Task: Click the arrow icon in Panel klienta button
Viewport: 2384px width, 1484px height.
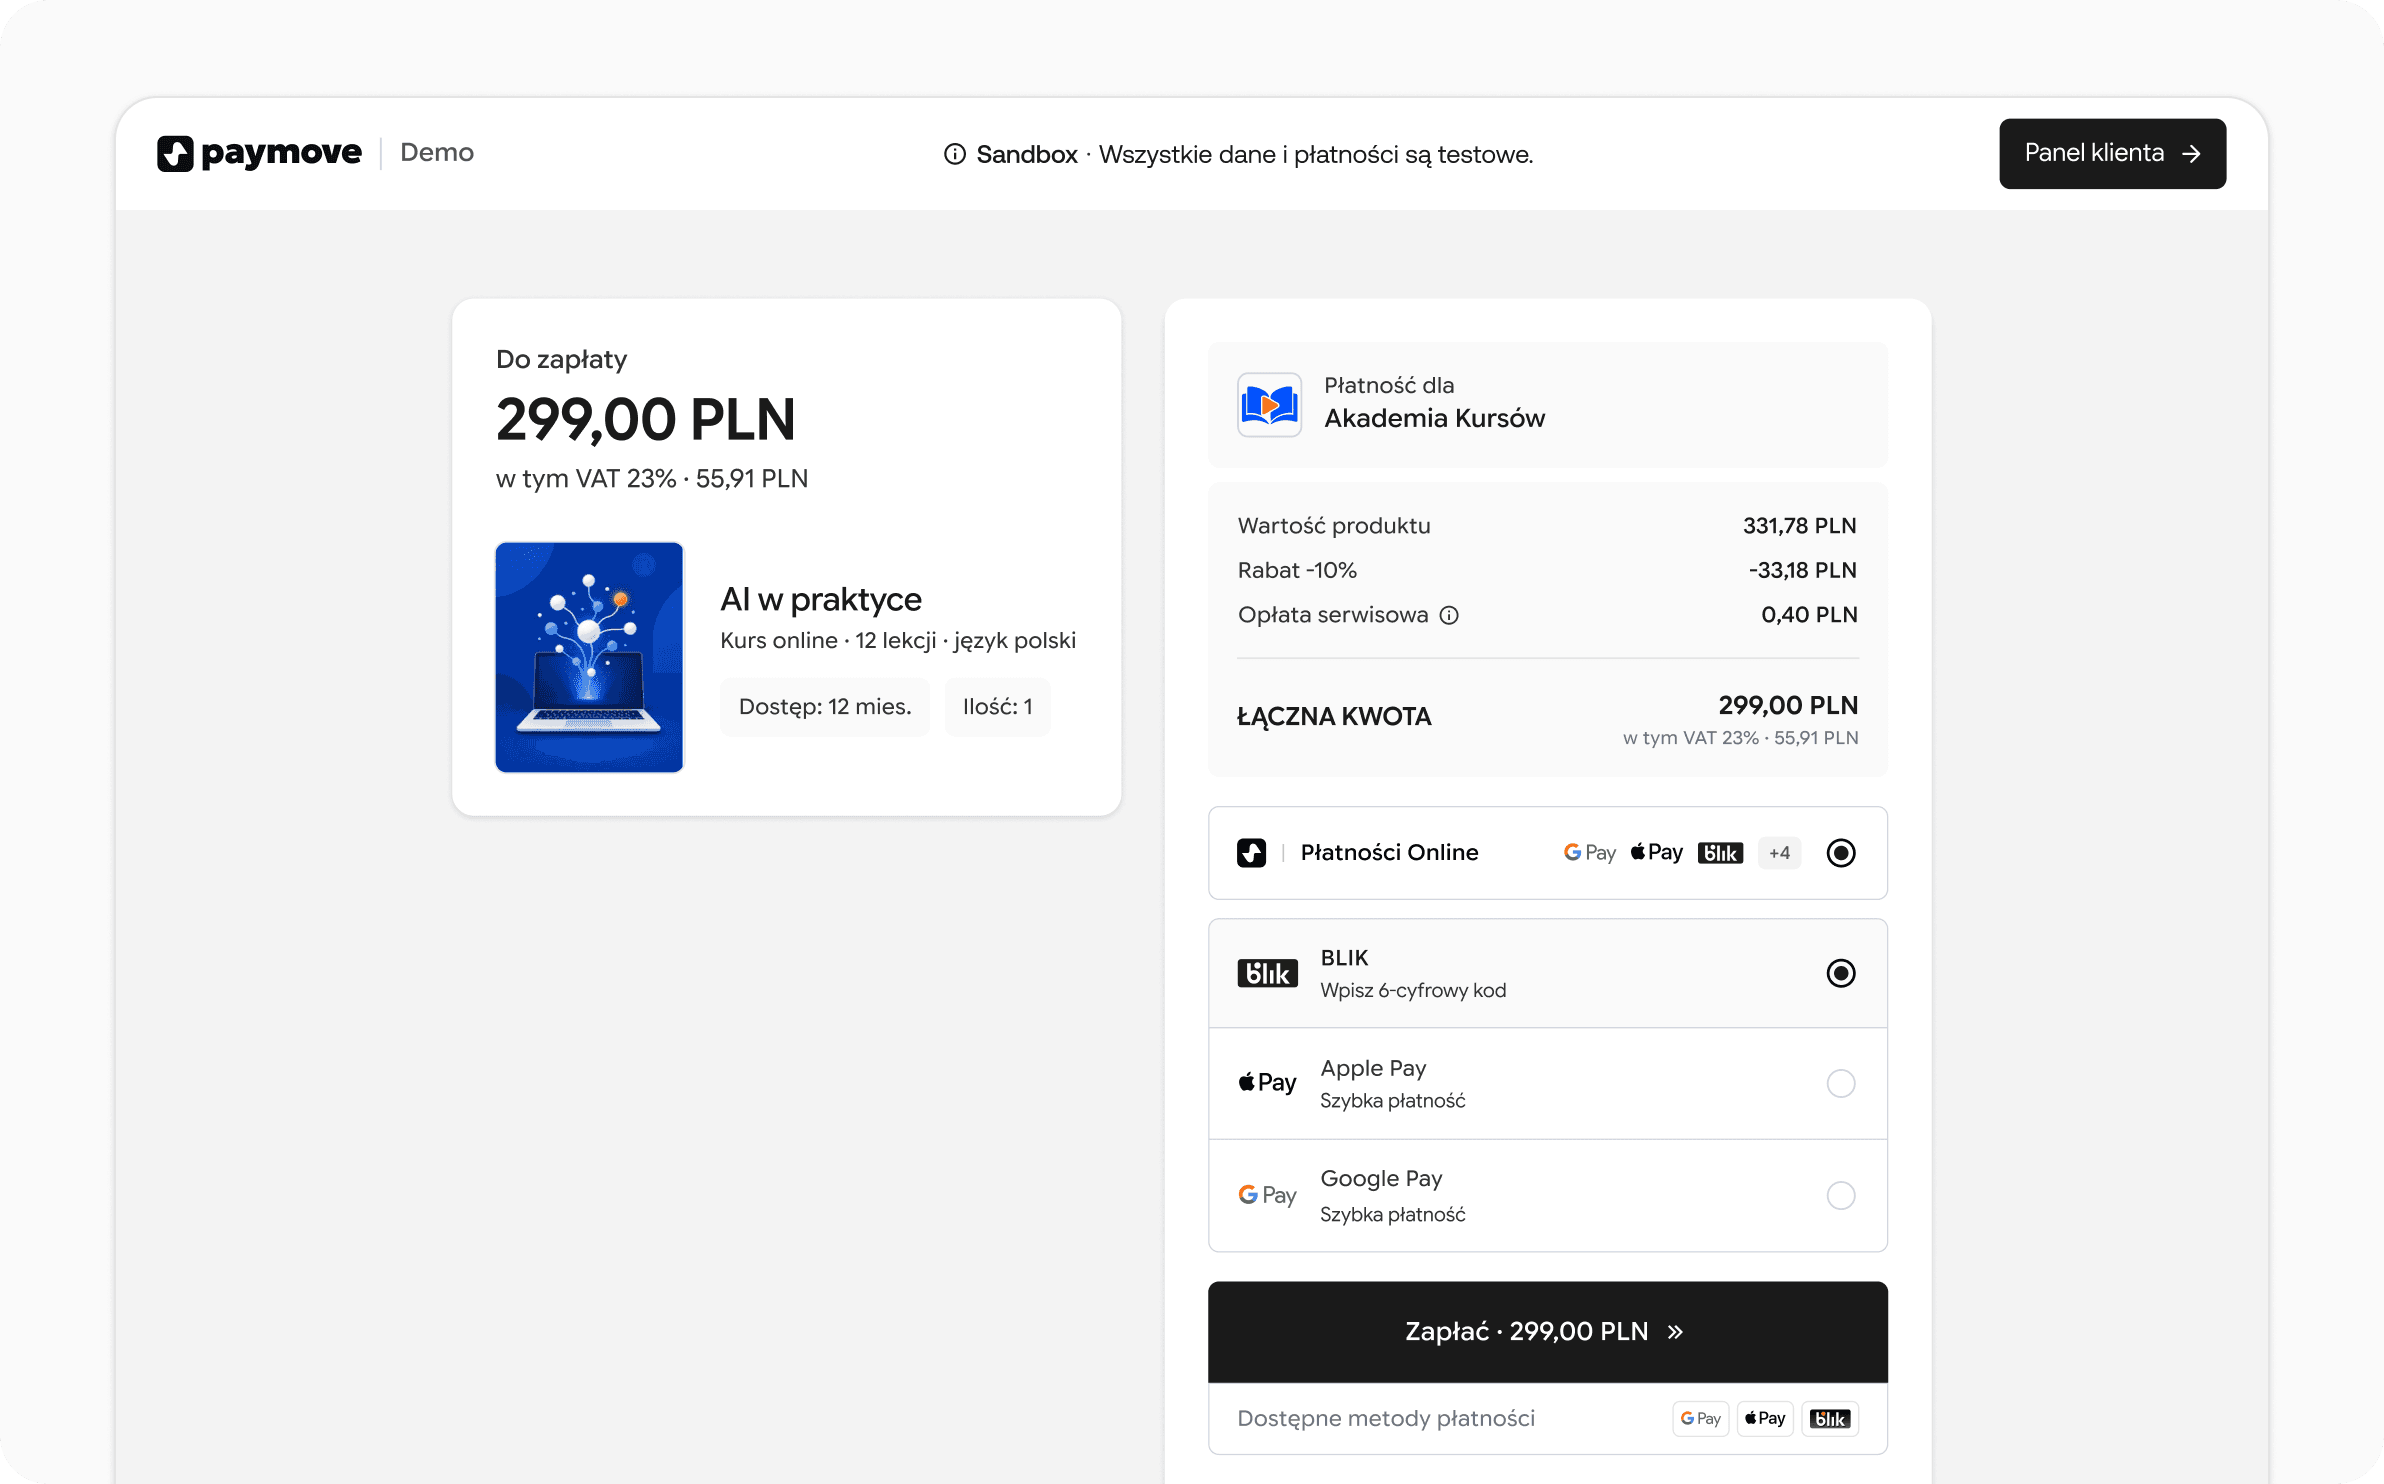Action: [x=2191, y=154]
